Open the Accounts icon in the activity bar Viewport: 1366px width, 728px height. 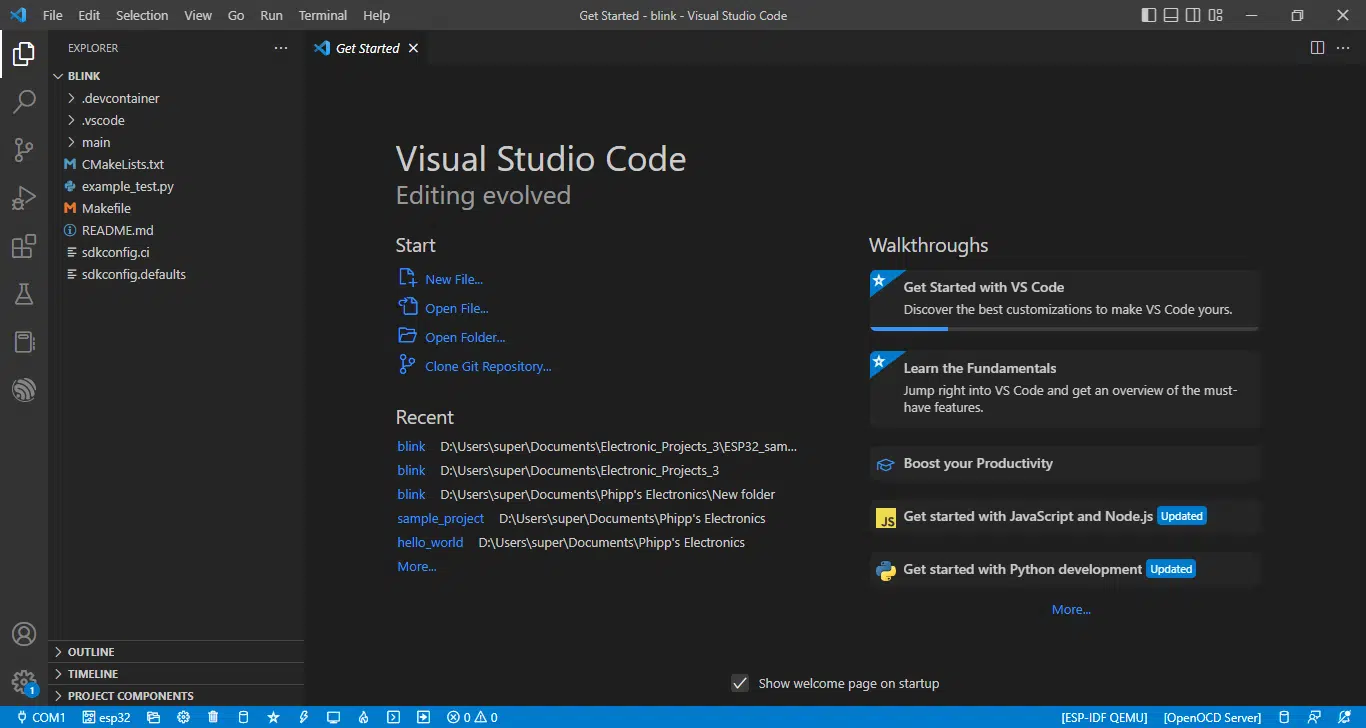(x=24, y=634)
